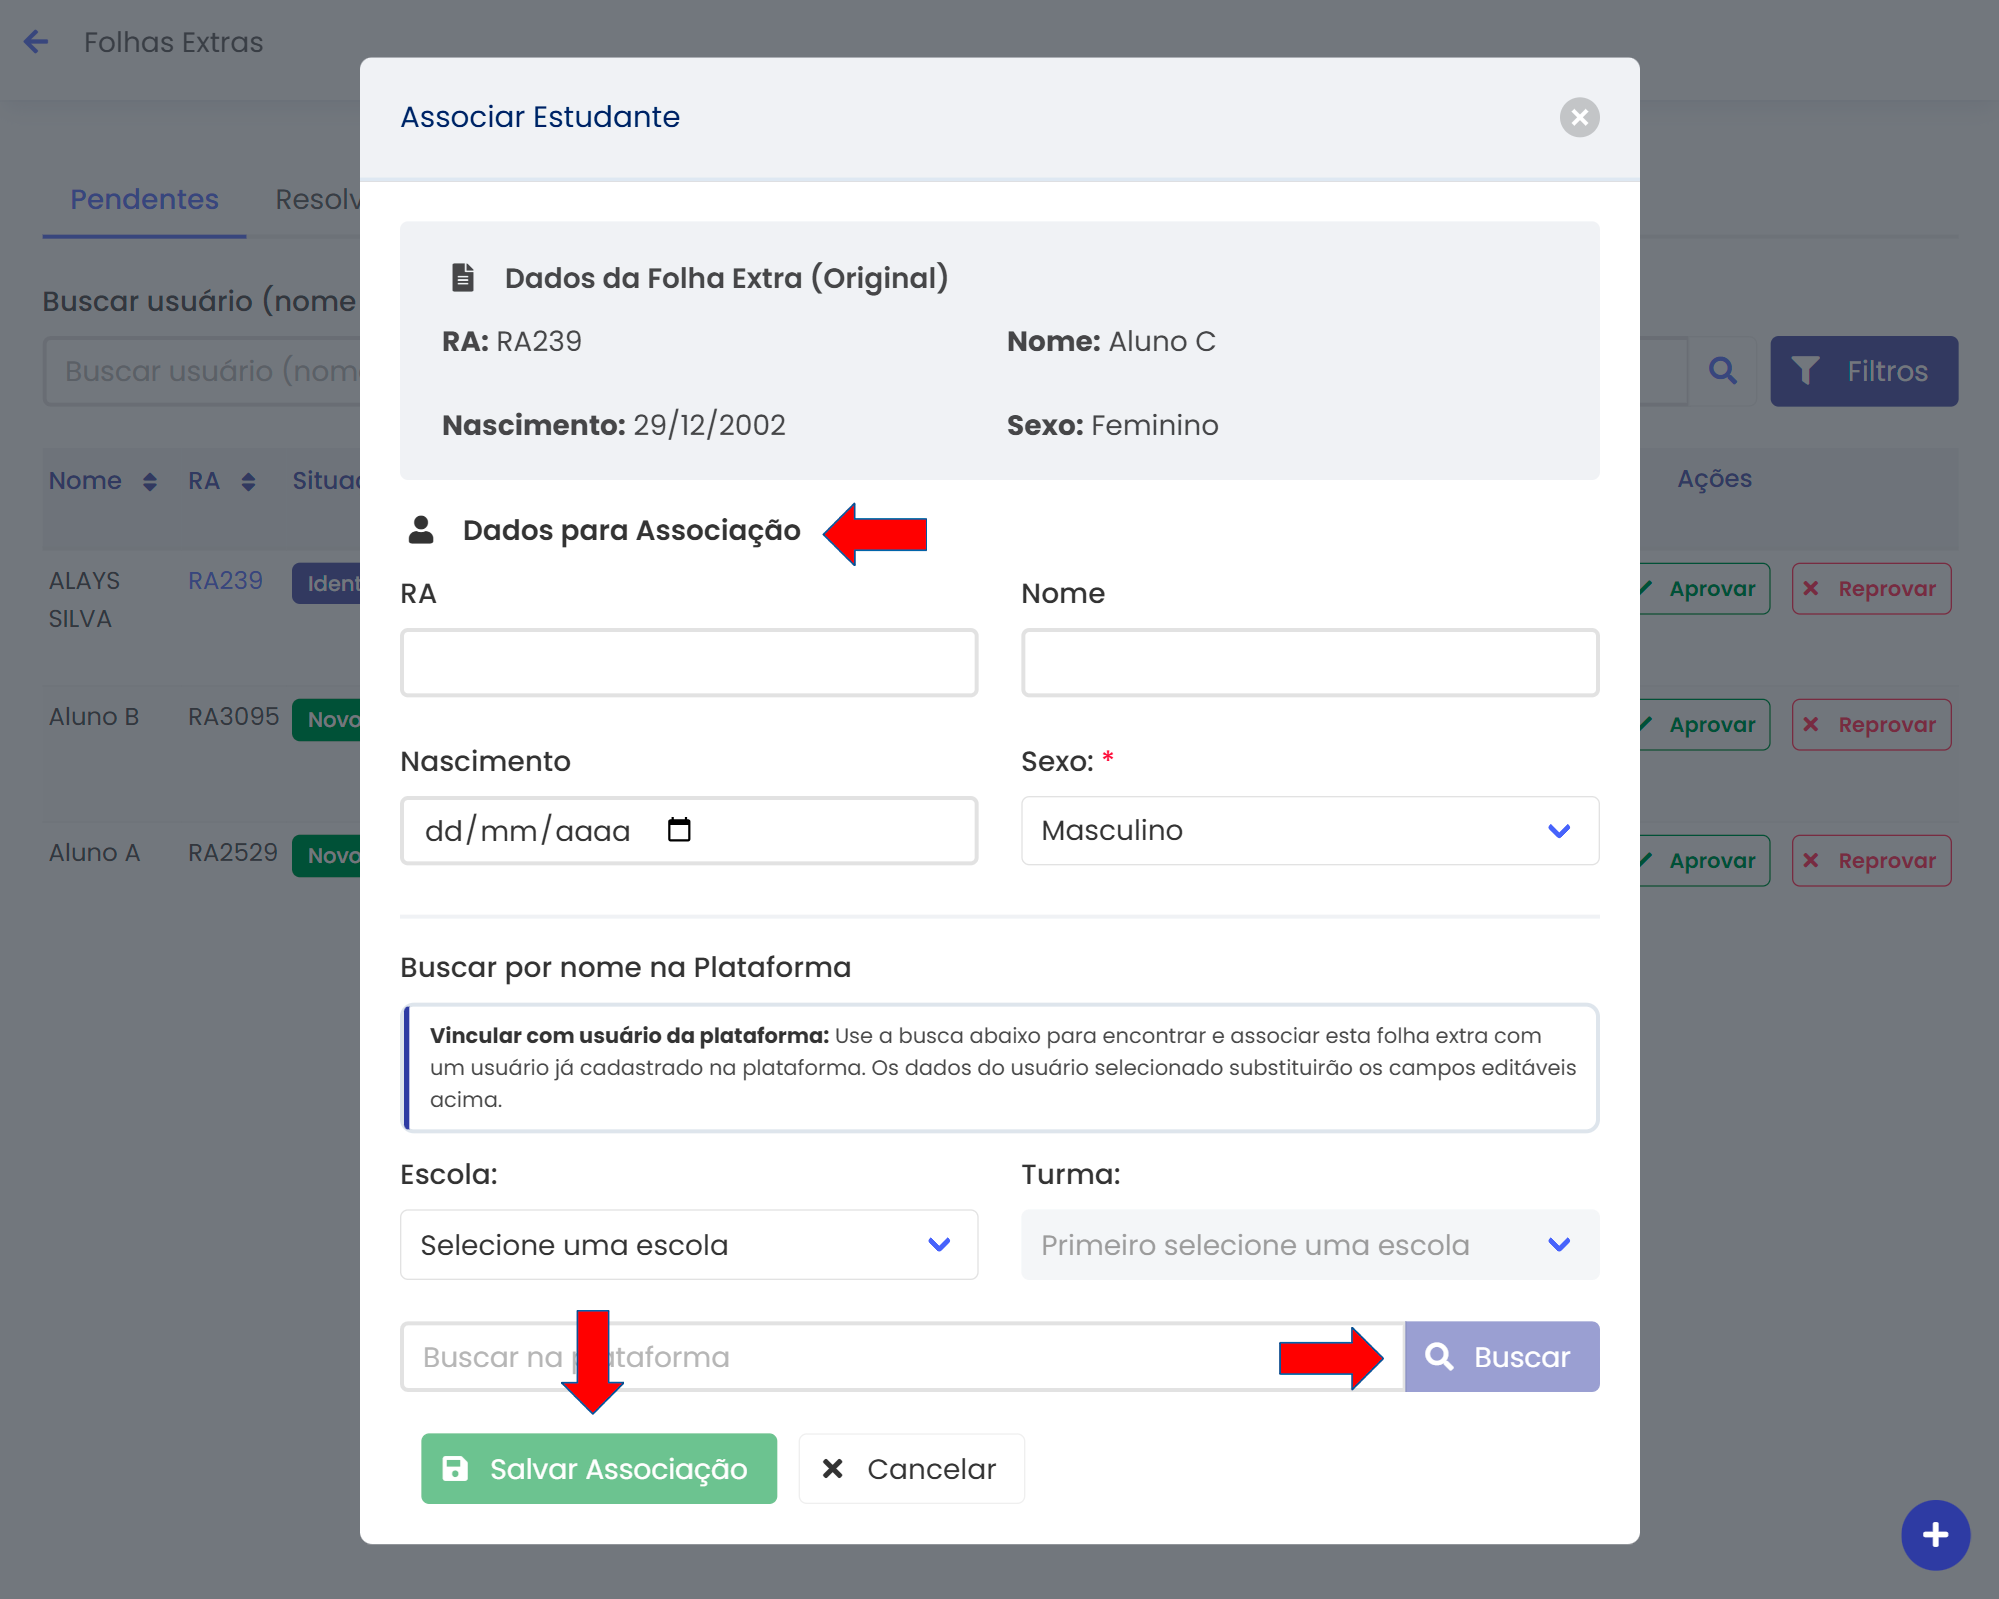Image resolution: width=1999 pixels, height=1599 pixels.
Task: Open the Filtros filter button
Action: click(1863, 371)
